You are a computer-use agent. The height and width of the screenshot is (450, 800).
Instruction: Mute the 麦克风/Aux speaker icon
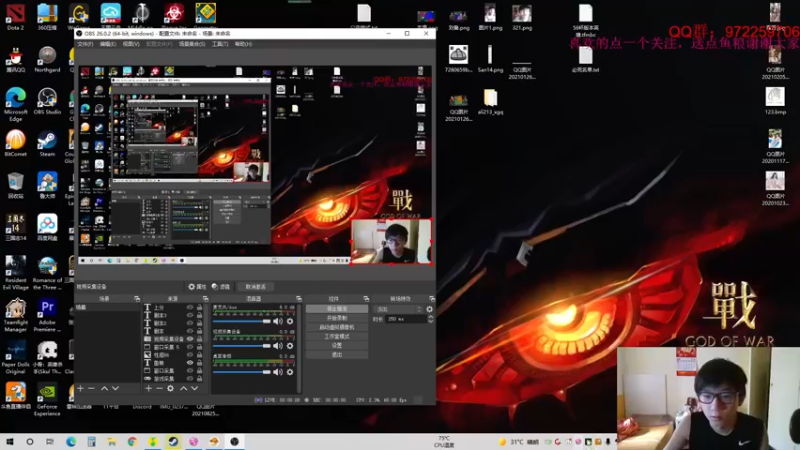(278, 321)
